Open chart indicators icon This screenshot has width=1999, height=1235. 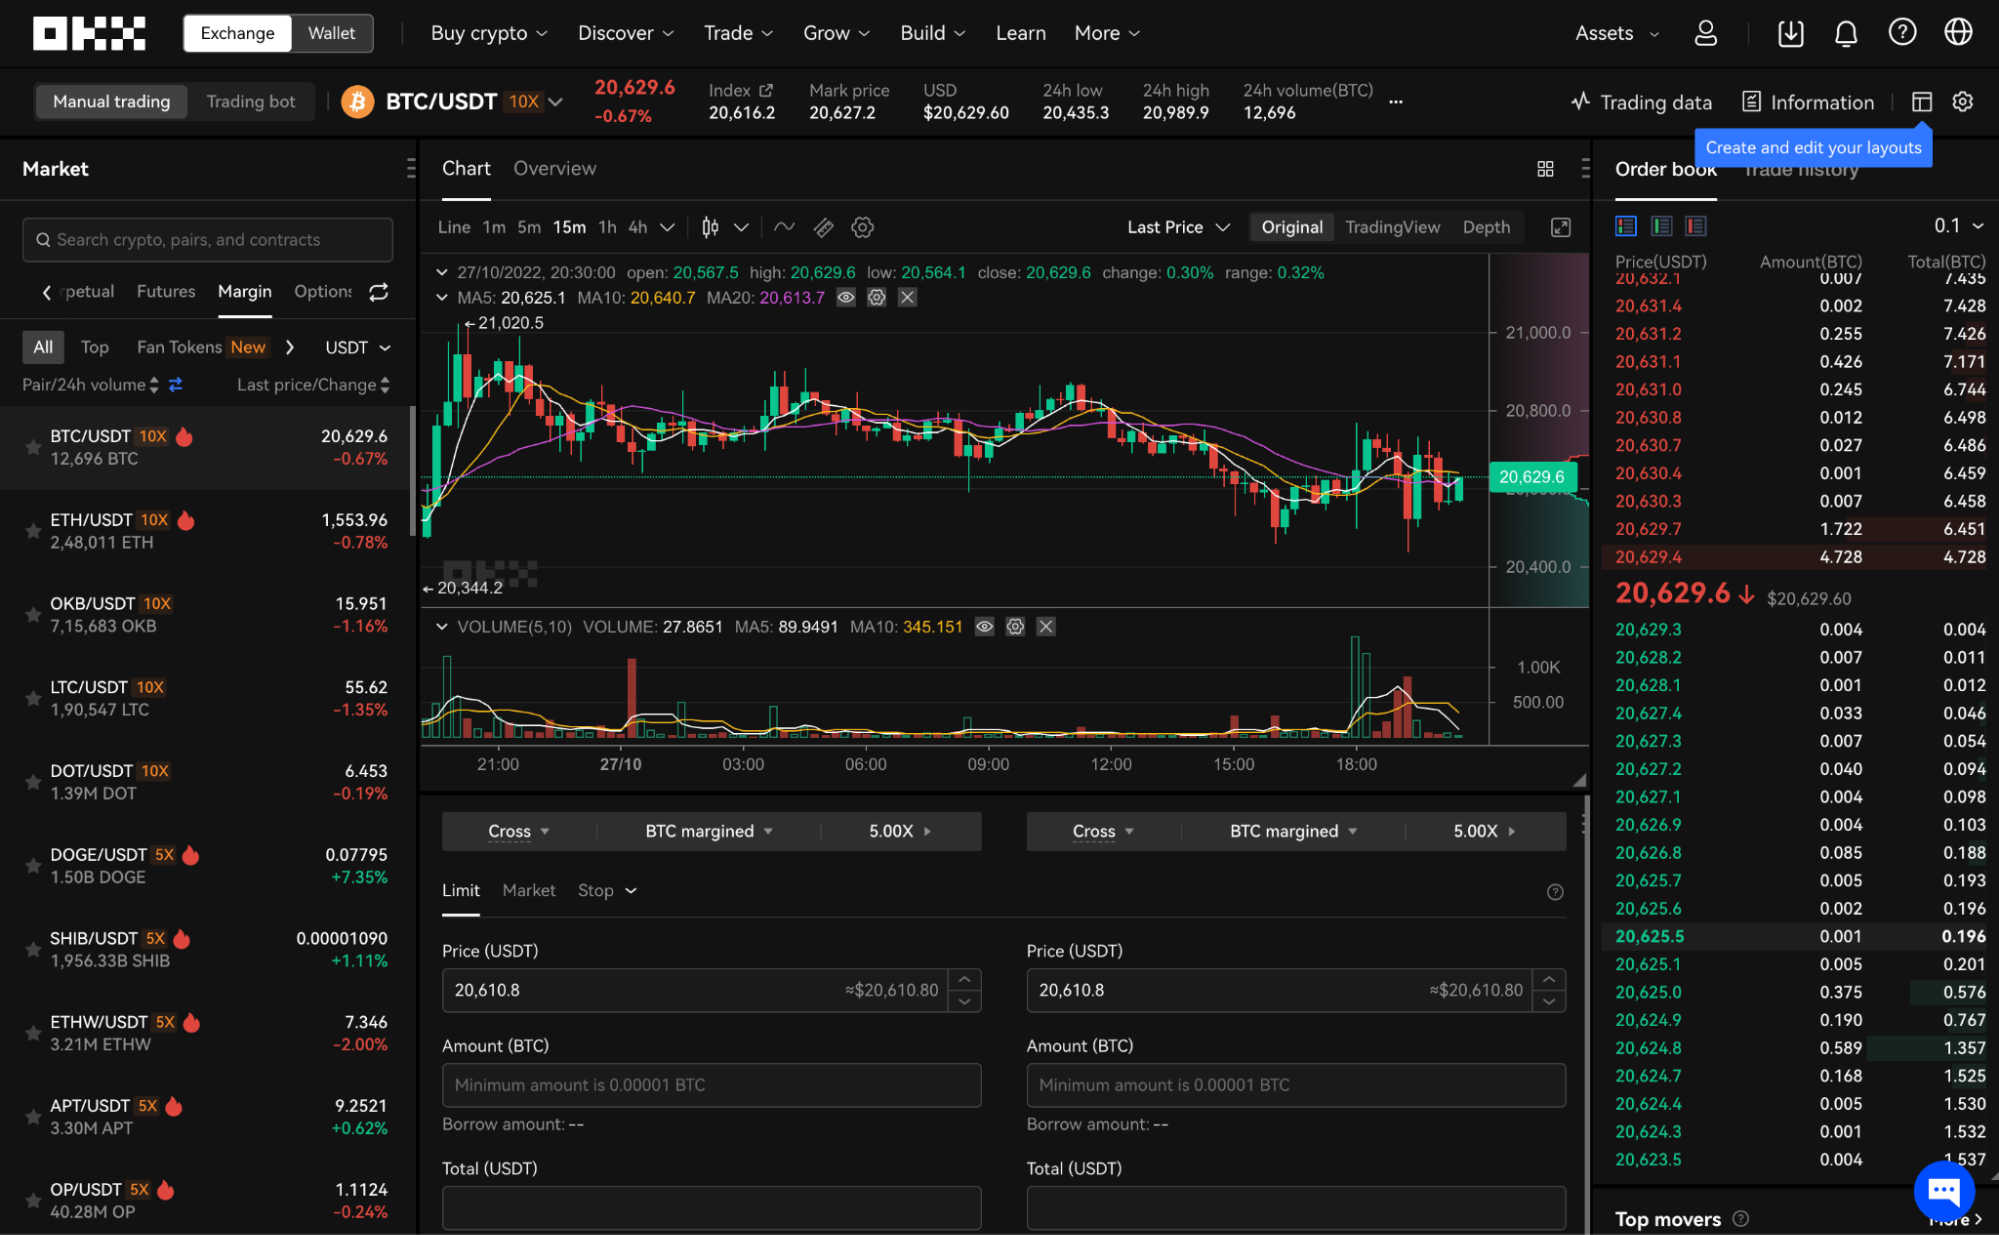[x=784, y=227]
